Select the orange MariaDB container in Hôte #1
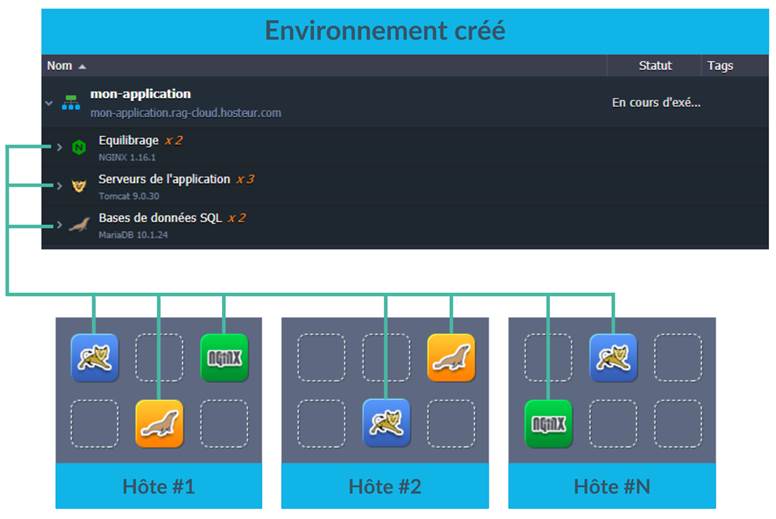This screenshot has height=519, width=776. click(x=159, y=423)
